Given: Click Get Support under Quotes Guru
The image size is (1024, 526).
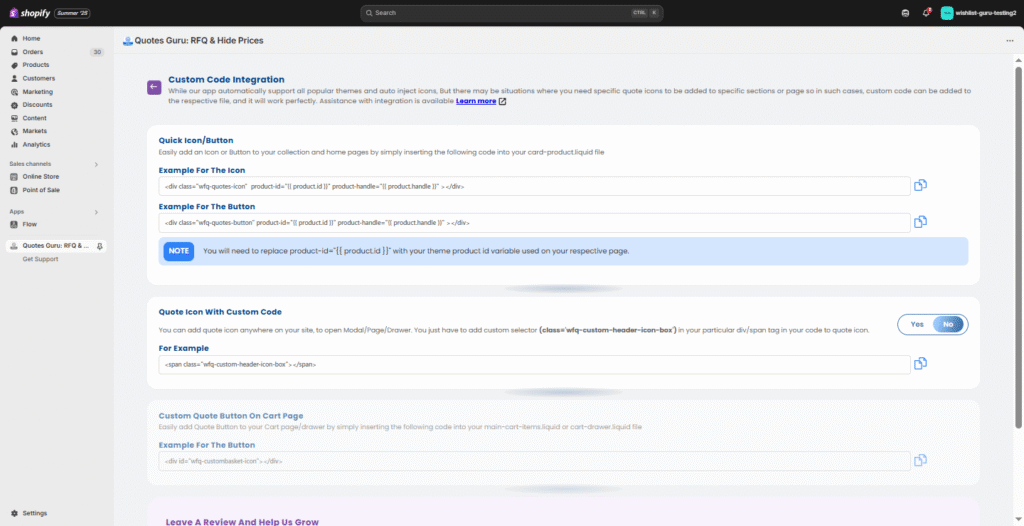Looking at the screenshot, I should [x=40, y=259].
